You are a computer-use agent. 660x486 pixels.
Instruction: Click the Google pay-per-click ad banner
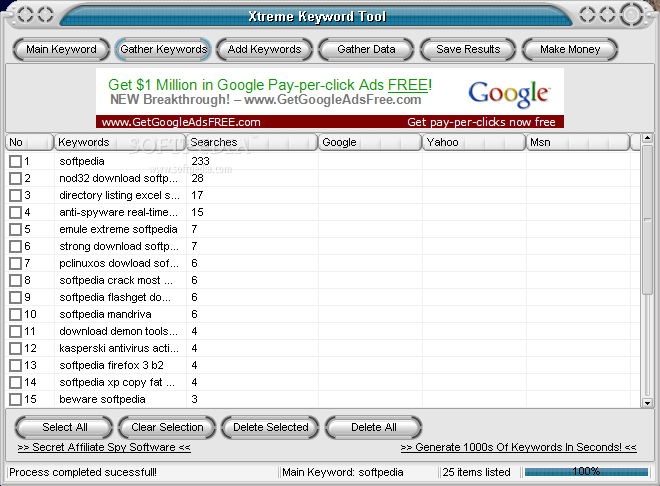330,98
